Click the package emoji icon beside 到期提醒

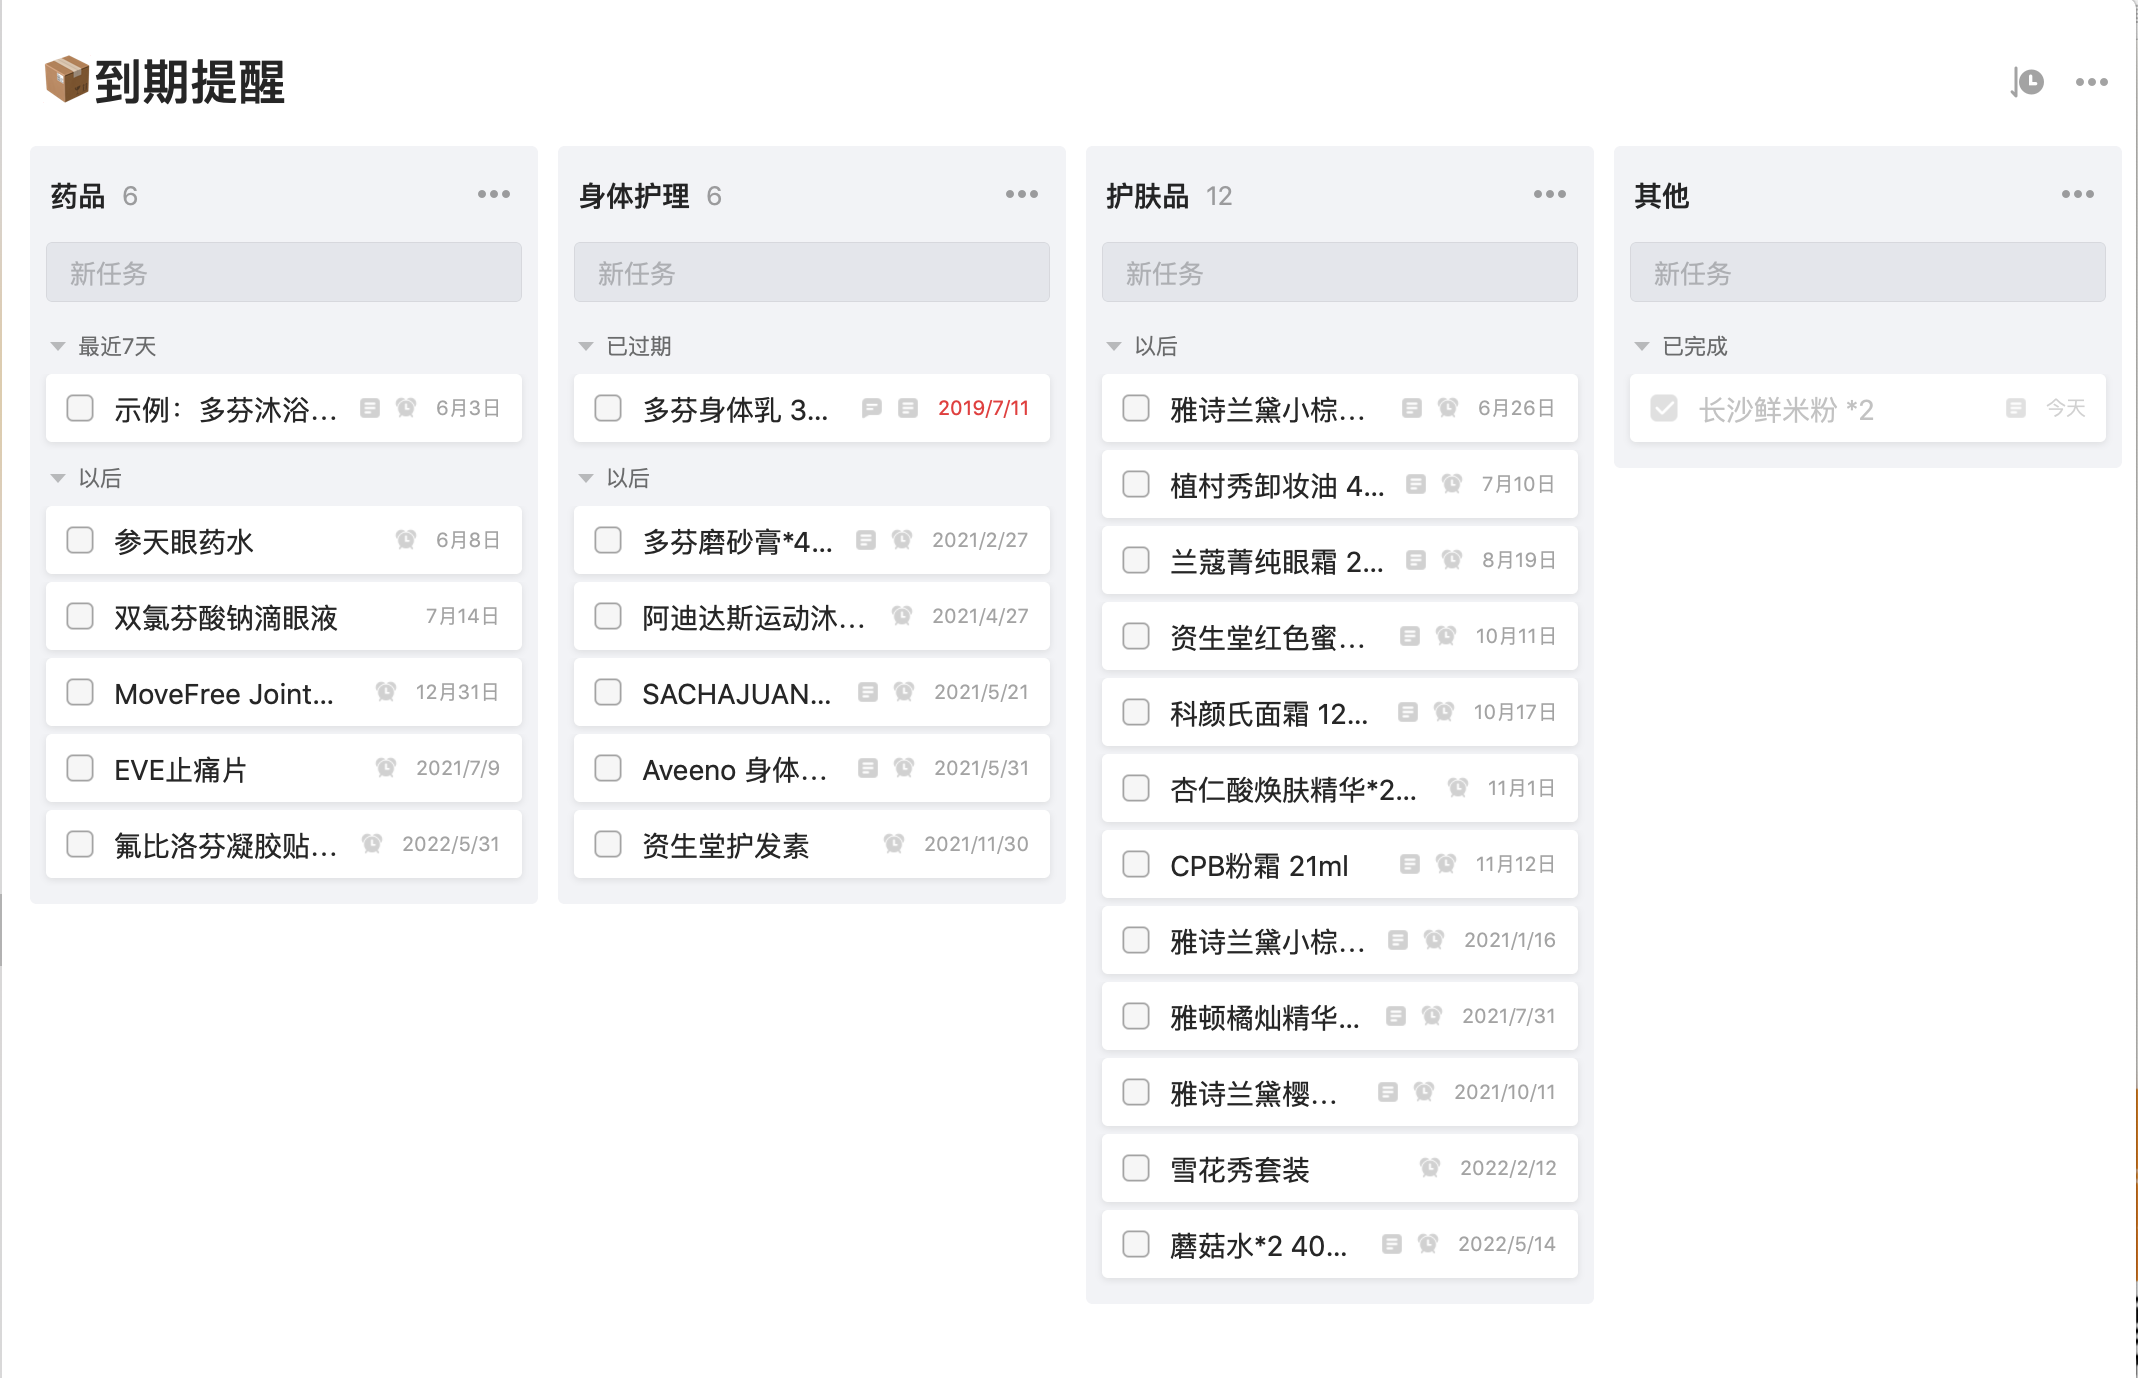click(x=67, y=80)
